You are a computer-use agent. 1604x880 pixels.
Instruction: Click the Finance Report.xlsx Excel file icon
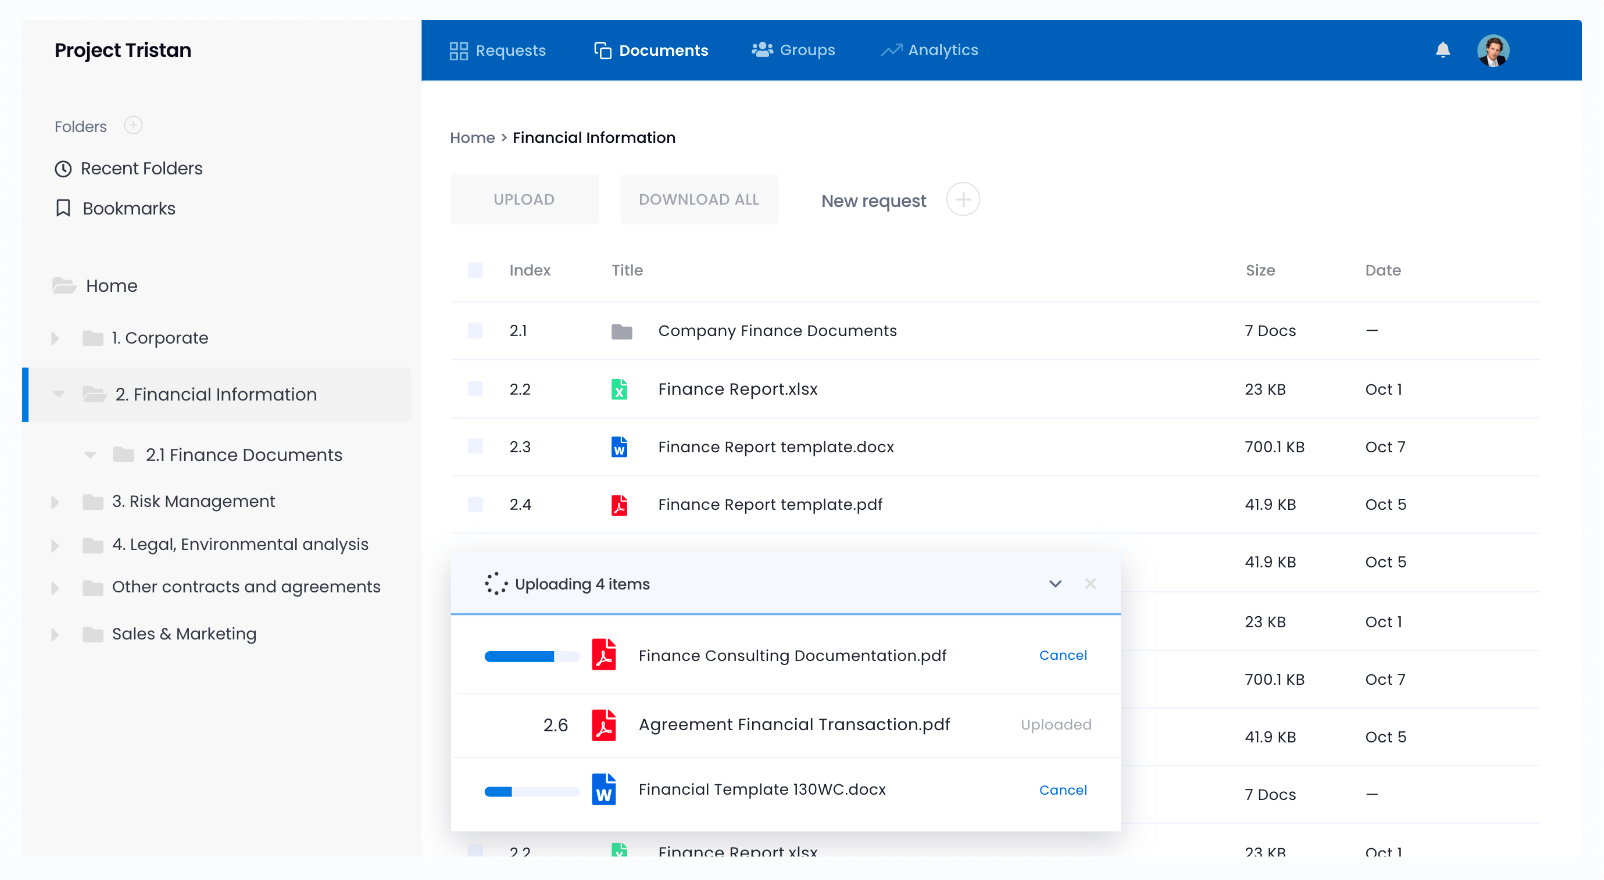[620, 389]
